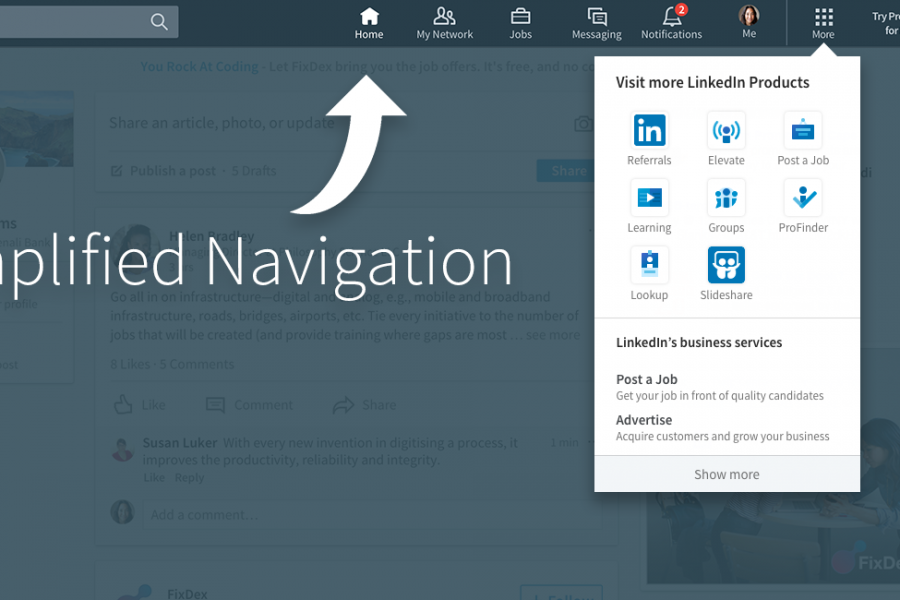Image resolution: width=900 pixels, height=600 pixels.
Task: Open the Lookup product
Action: click(649, 274)
